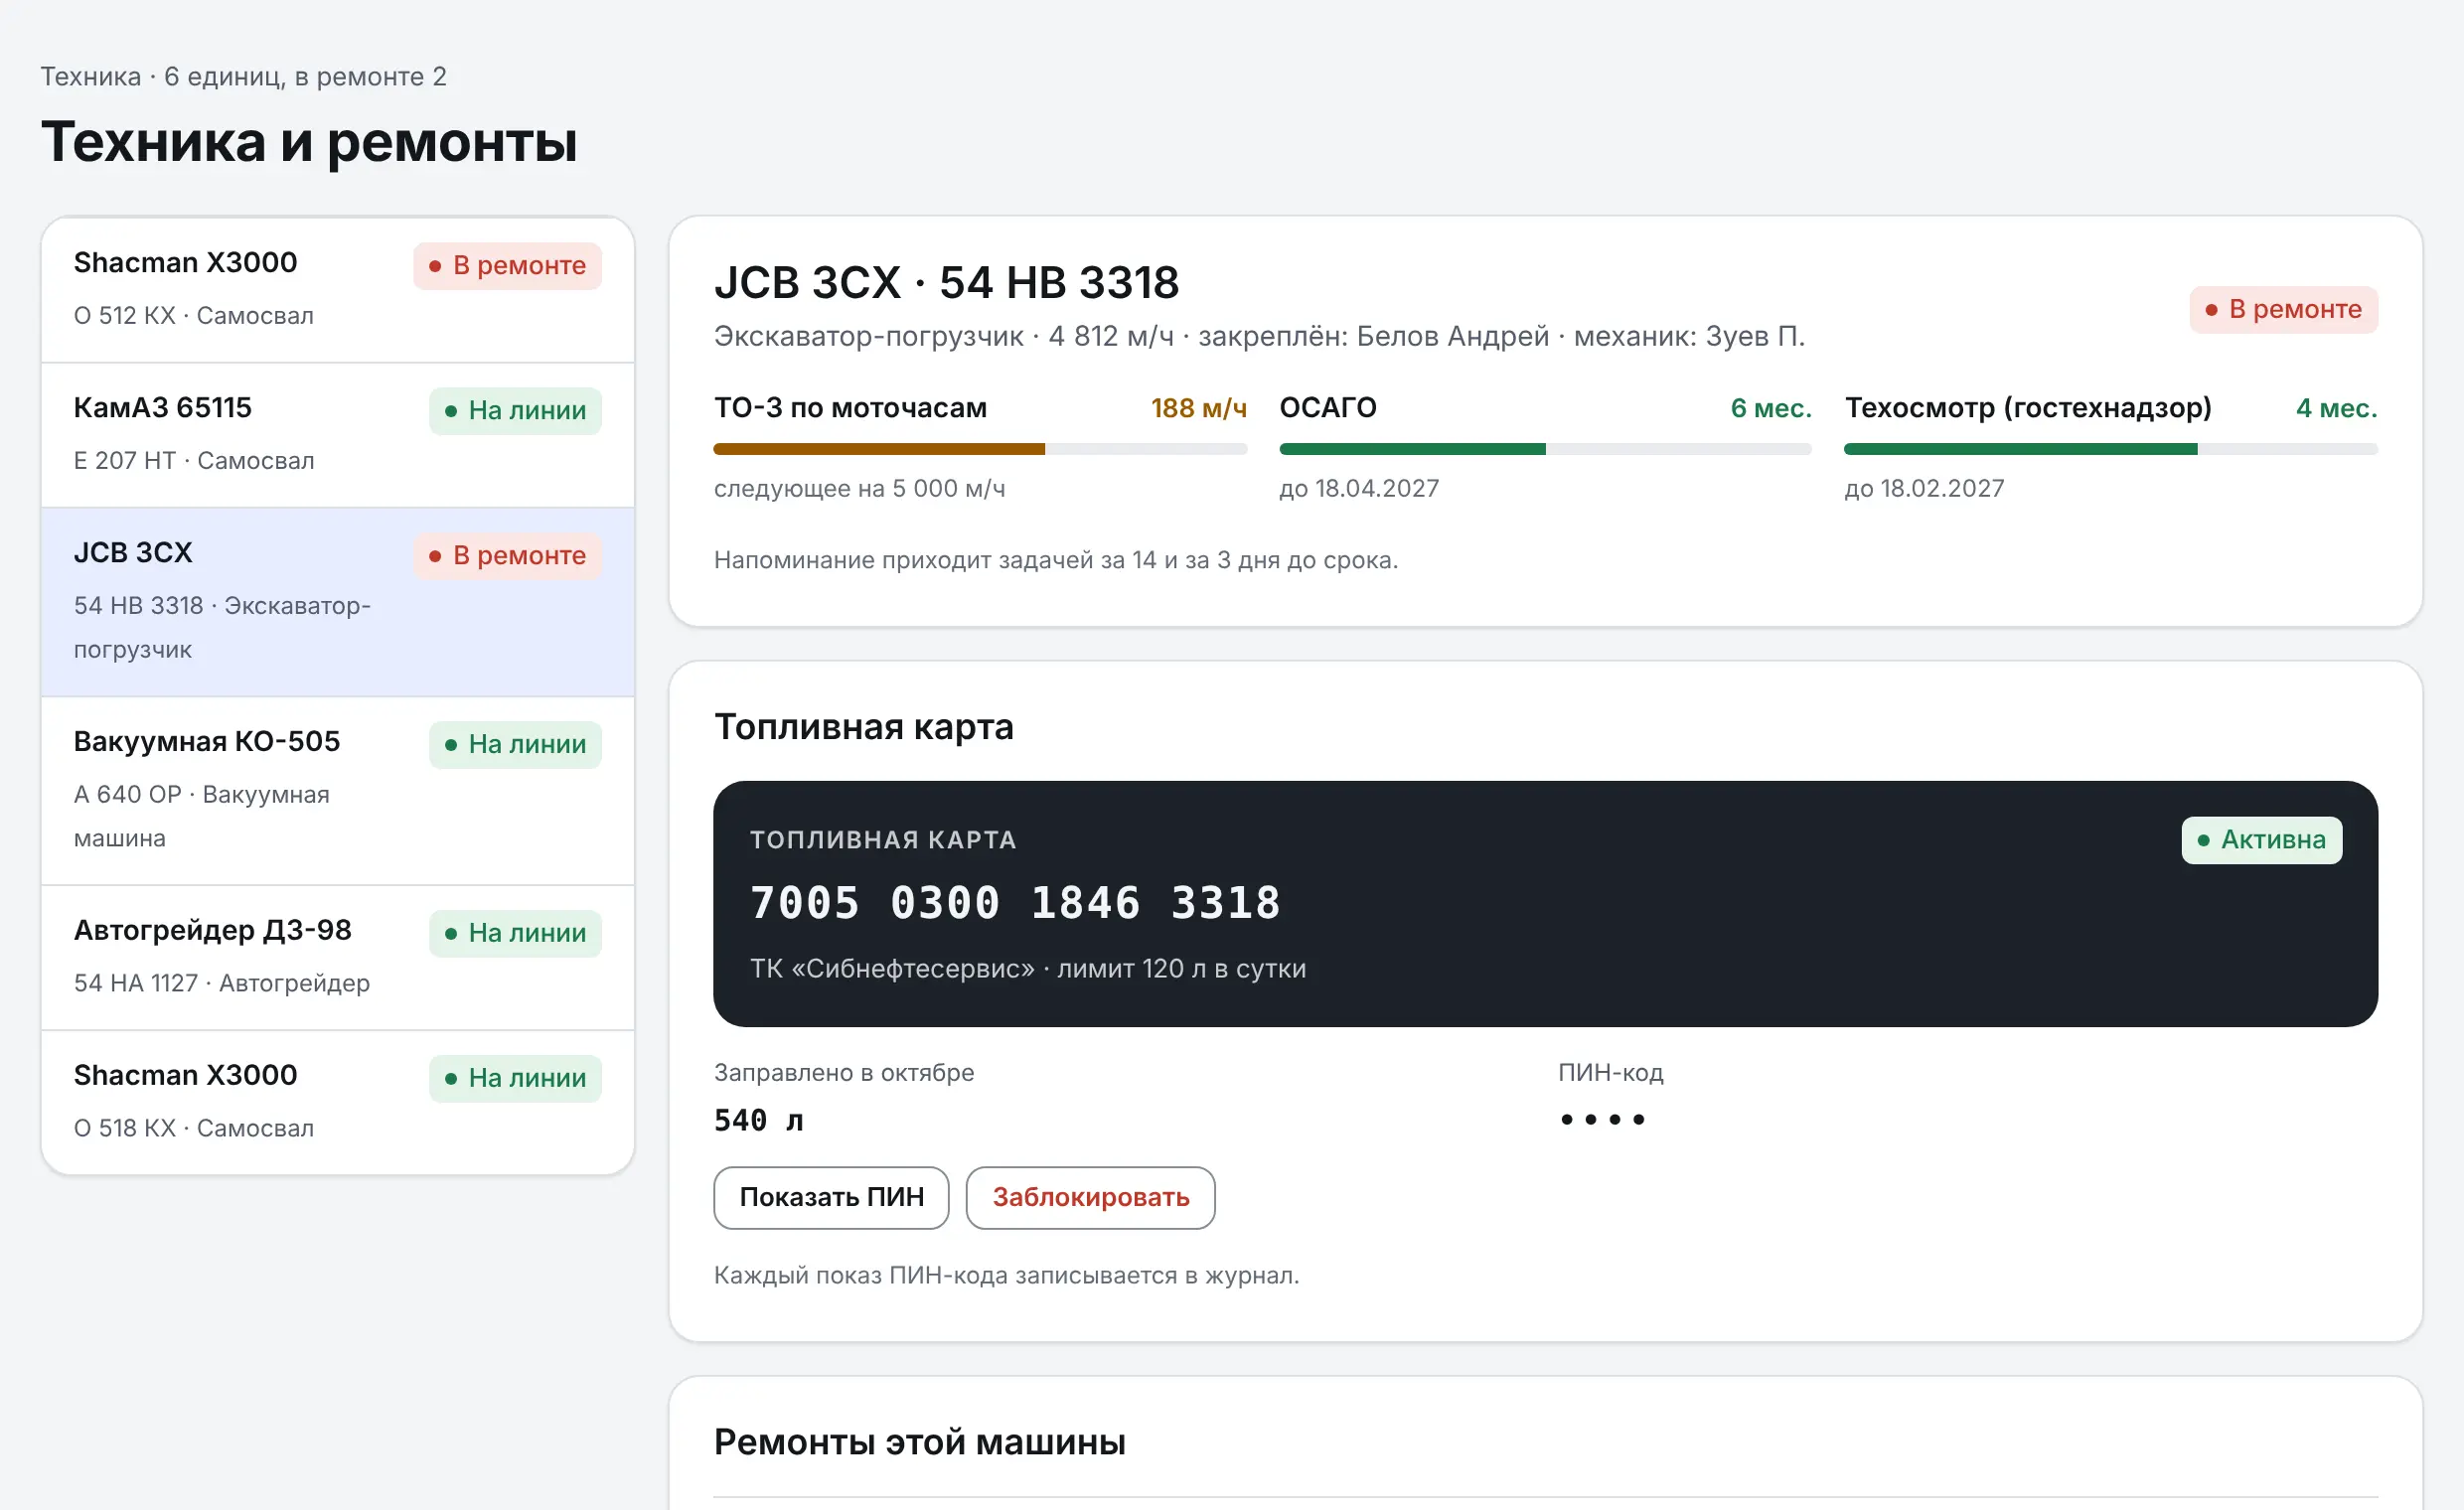Open the КамАЗ 65115 vehicle entry
The width and height of the screenshot is (2464, 1510).
click(338, 435)
